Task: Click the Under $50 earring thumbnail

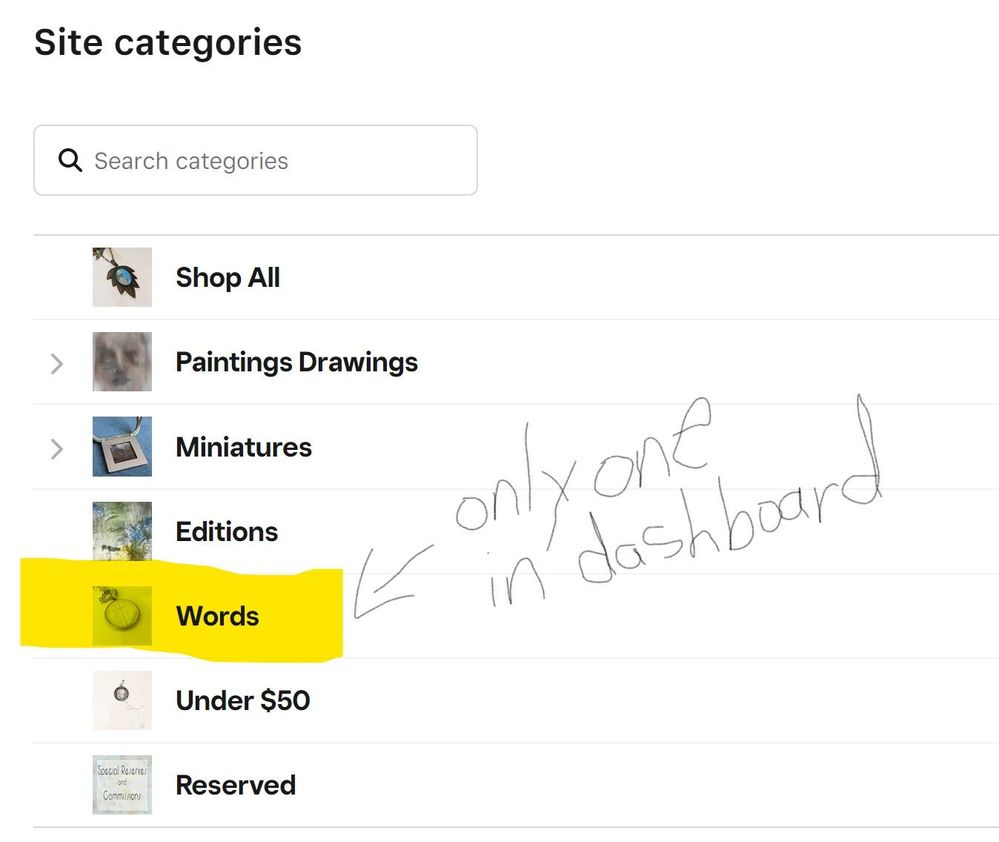Action: [121, 700]
